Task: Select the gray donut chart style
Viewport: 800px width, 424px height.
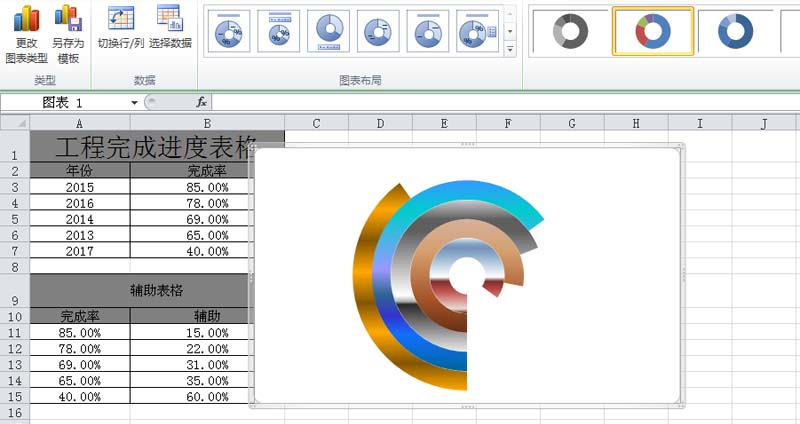Action: [570, 31]
